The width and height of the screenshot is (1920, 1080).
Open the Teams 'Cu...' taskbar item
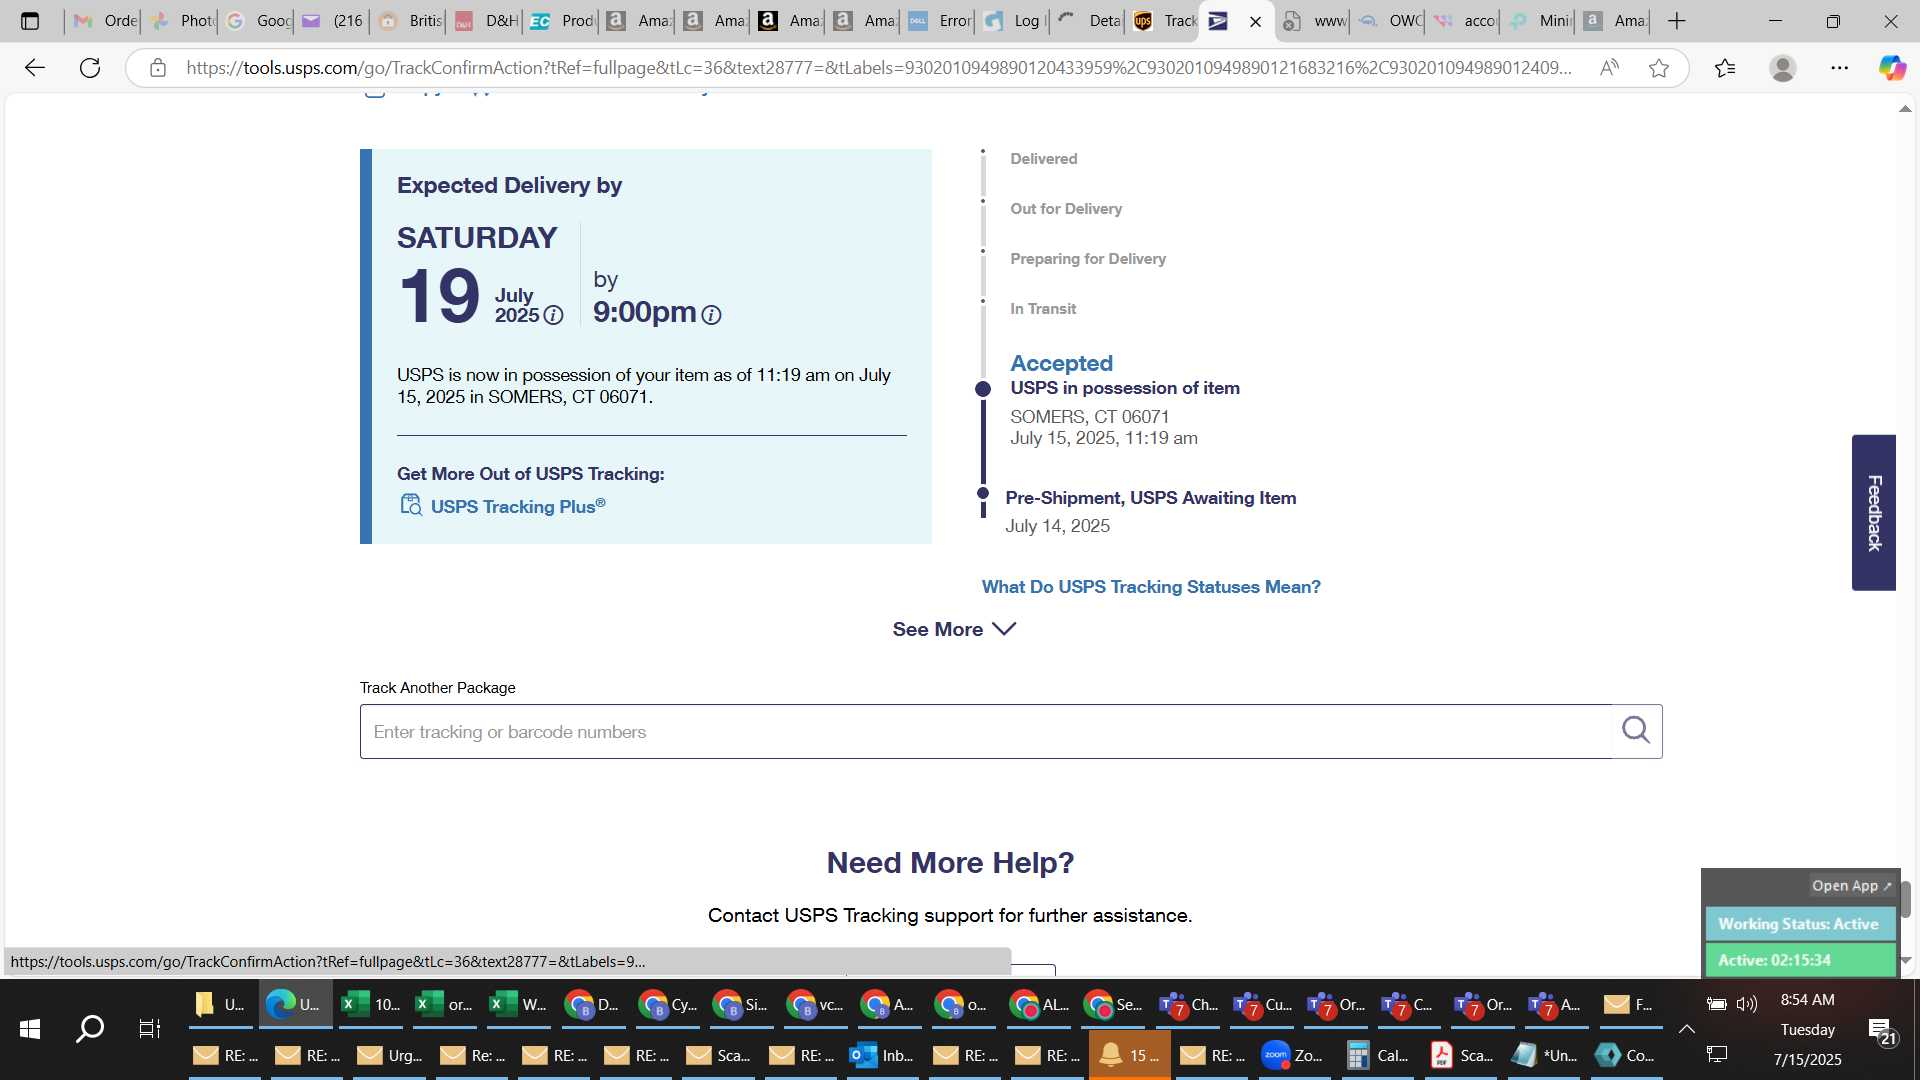pyautogui.click(x=1263, y=1004)
